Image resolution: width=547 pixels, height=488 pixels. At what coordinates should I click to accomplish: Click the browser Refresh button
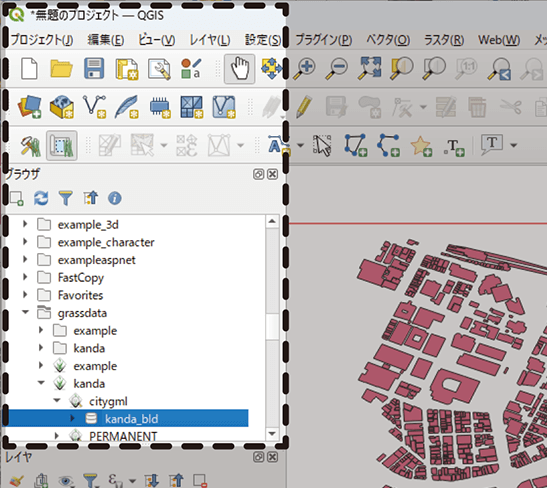click(41, 198)
